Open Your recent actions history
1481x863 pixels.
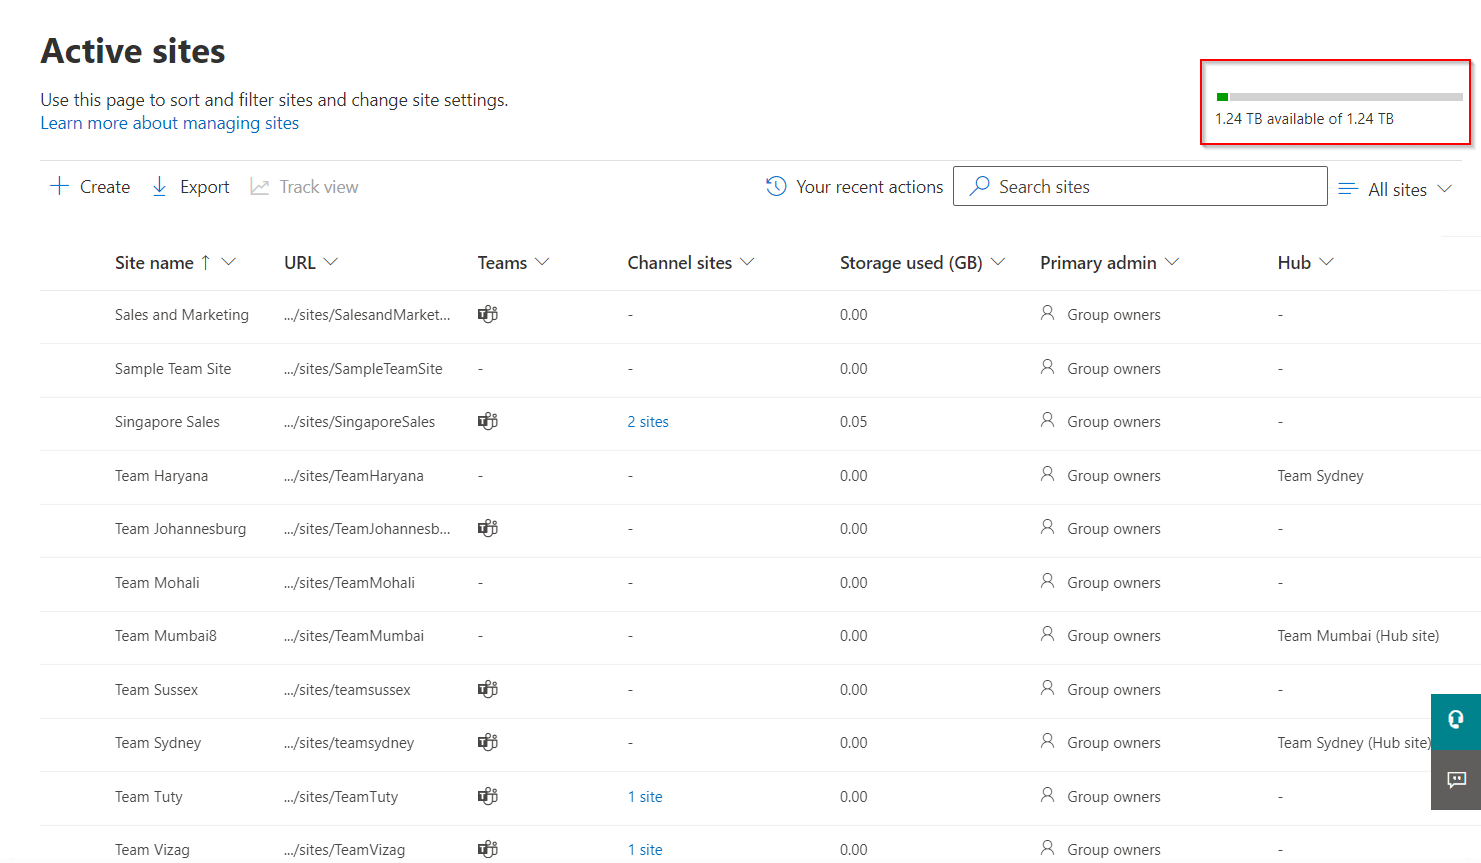pos(854,186)
